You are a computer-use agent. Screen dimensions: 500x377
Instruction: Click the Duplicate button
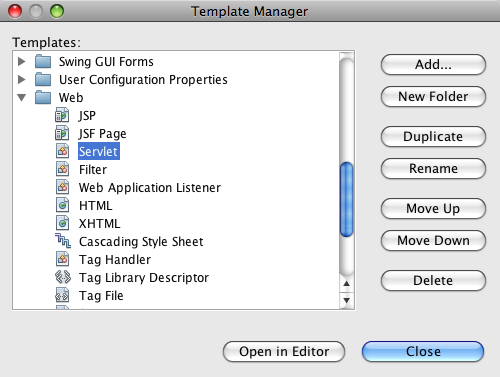point(433,137)
